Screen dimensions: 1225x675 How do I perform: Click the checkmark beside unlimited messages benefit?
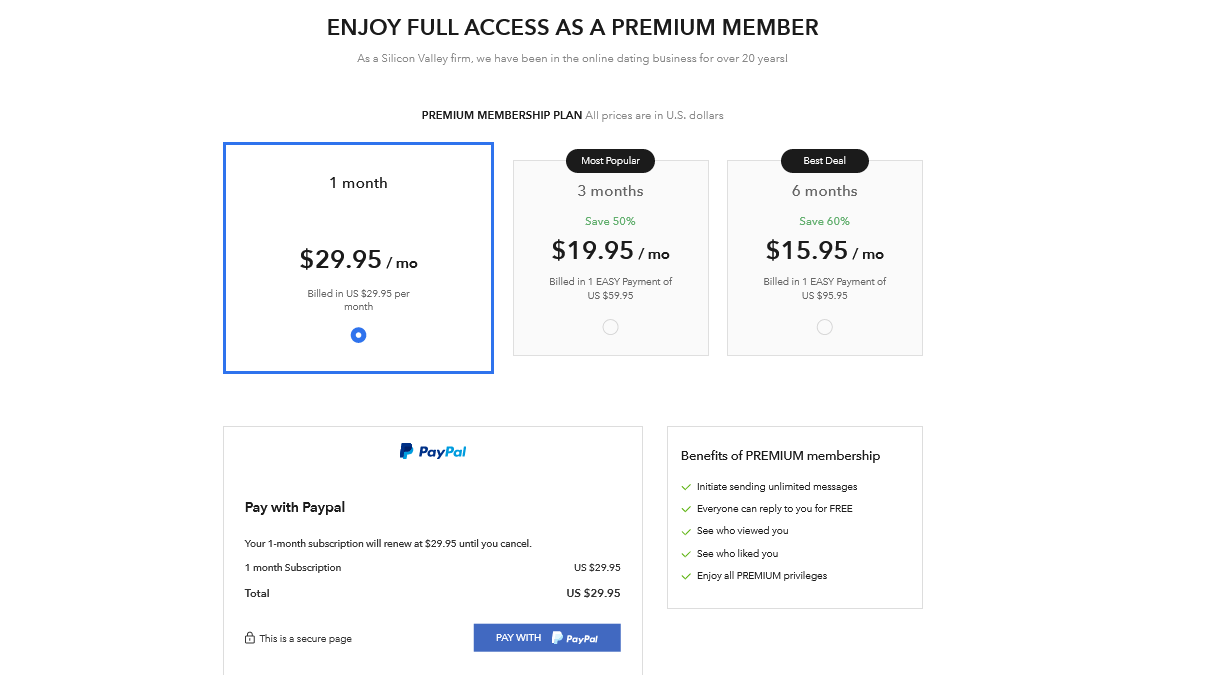pos(686,487)
